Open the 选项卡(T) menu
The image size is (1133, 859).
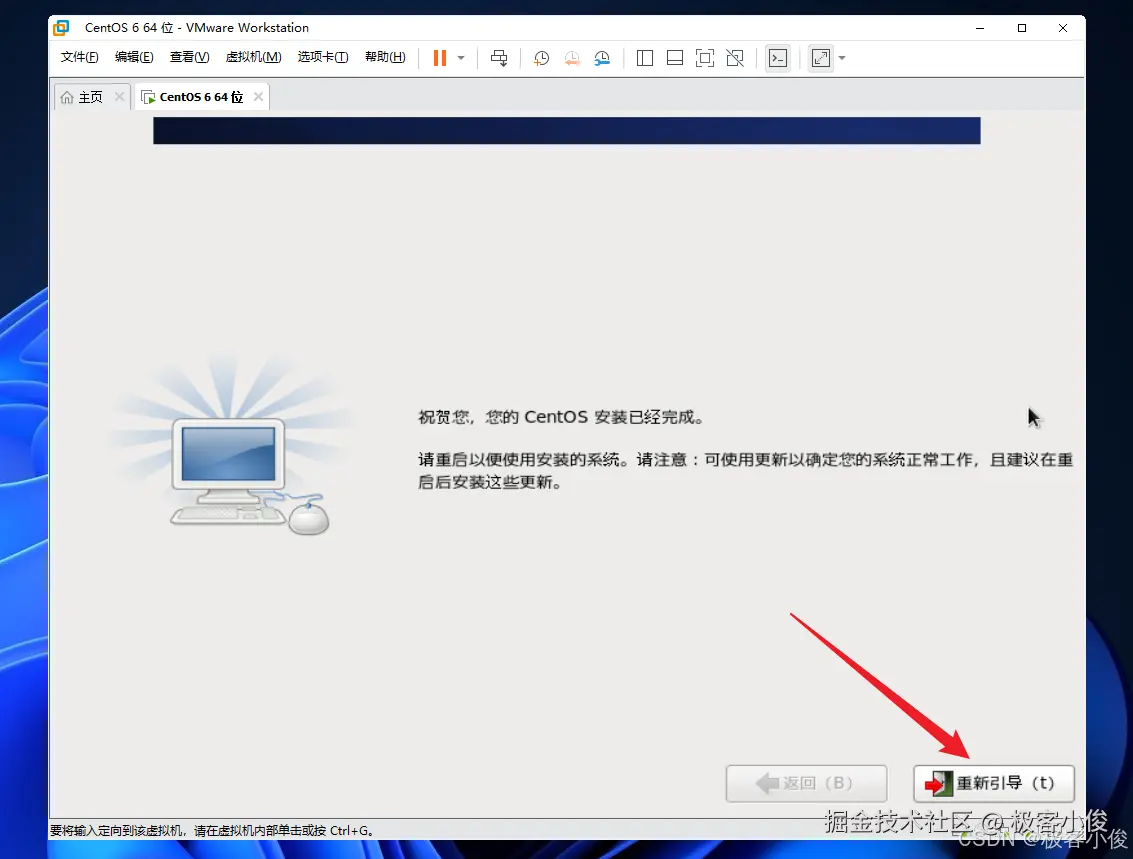coord(322,57)
